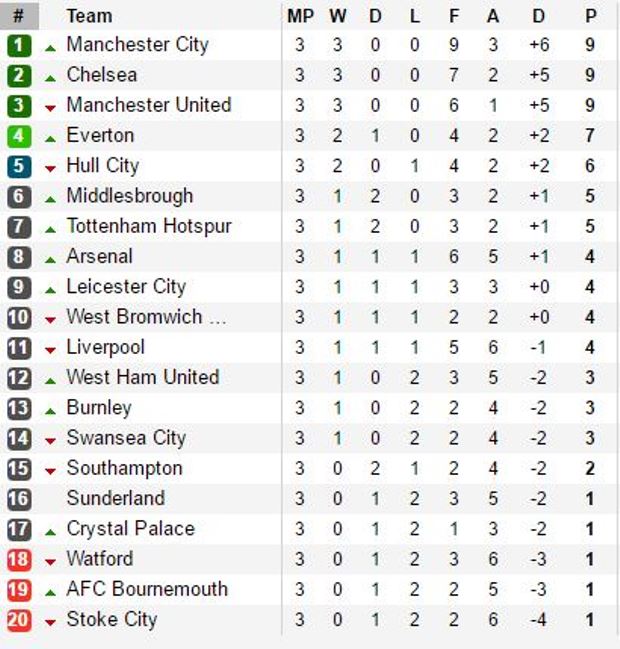Click Sunderland's grey position 16 badge
Screen dimensions: 620x649
coord(19,499)
